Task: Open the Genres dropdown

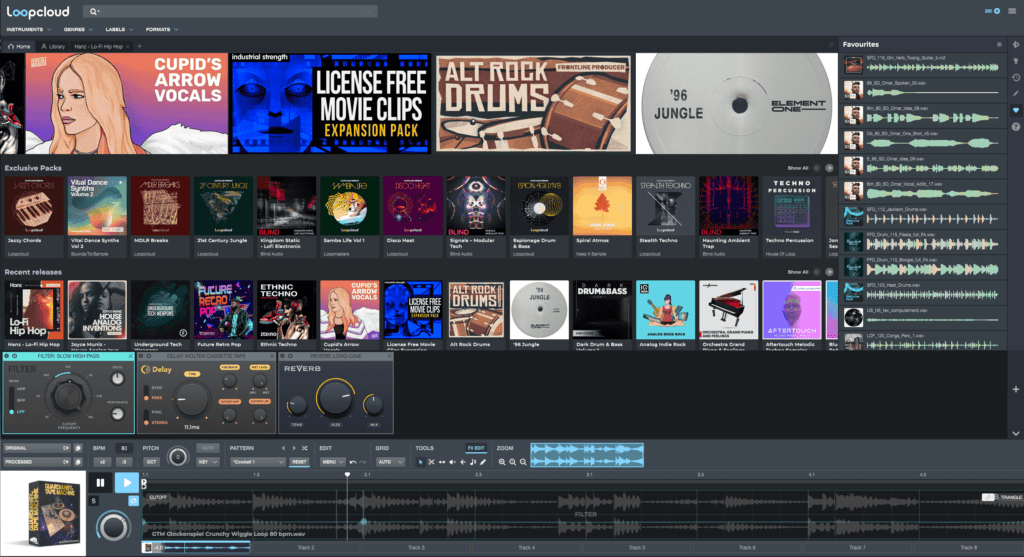Action: 78,29
